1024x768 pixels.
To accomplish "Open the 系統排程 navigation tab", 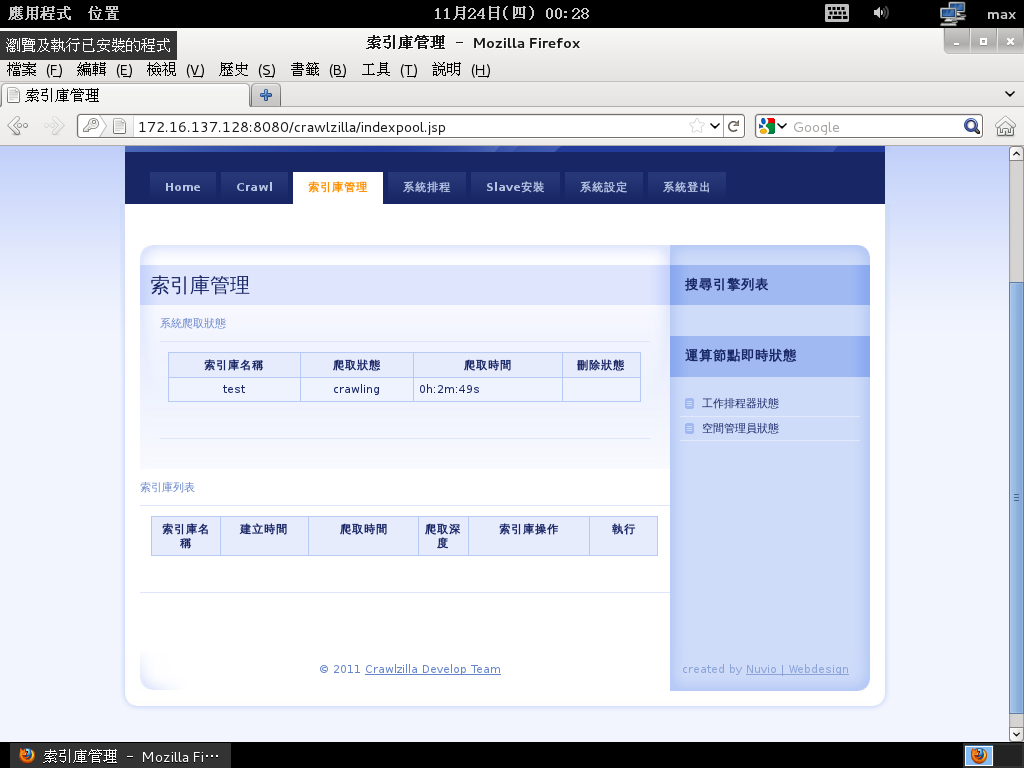I will [x=426, y=187].
